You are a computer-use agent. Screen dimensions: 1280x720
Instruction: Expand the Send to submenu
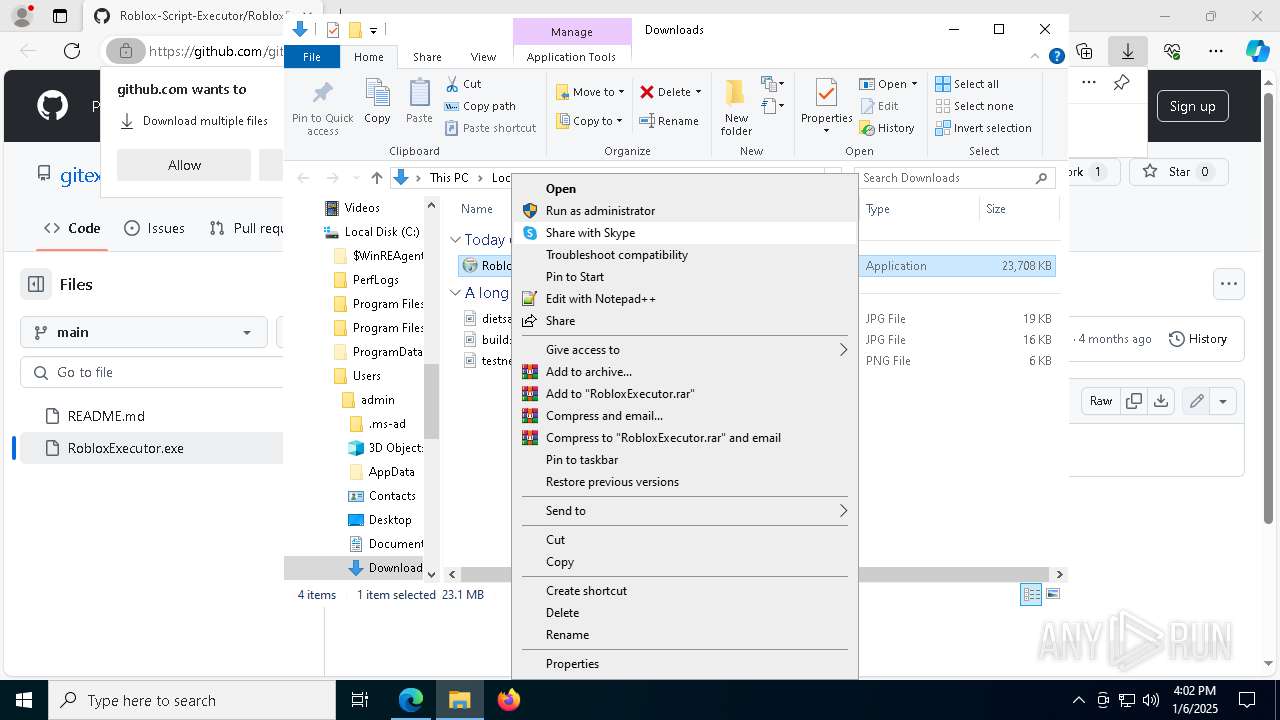point(685,511)
